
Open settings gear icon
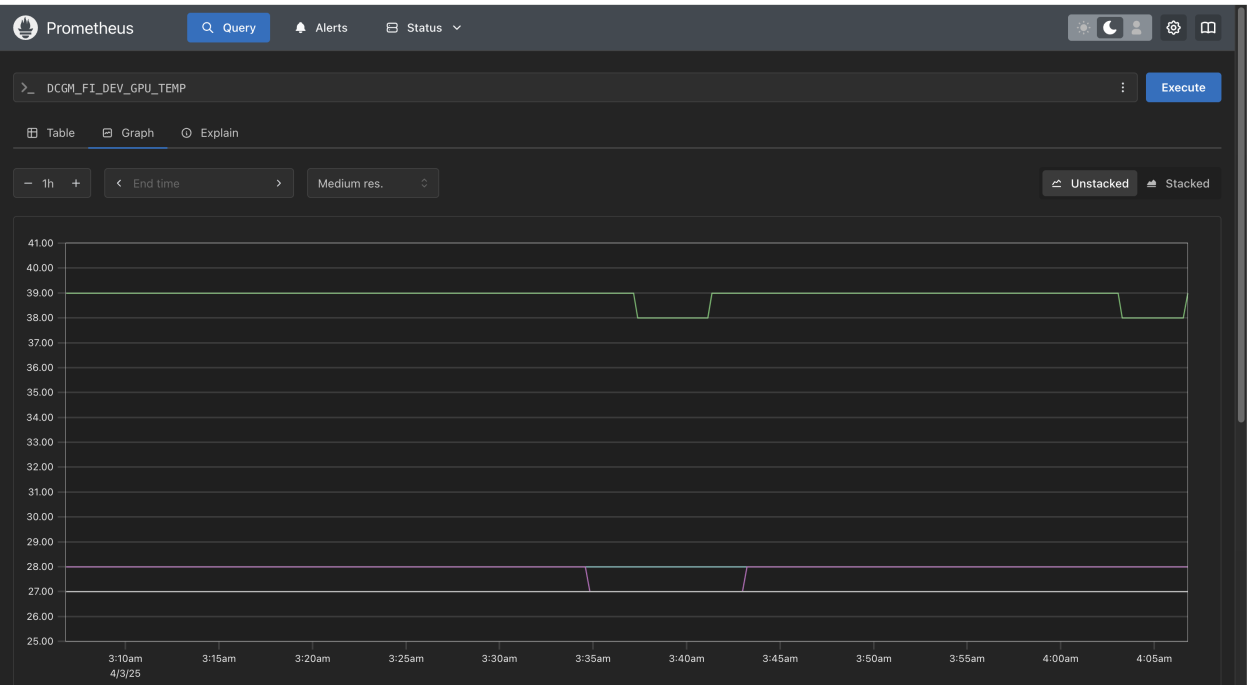coord(1175,28)
